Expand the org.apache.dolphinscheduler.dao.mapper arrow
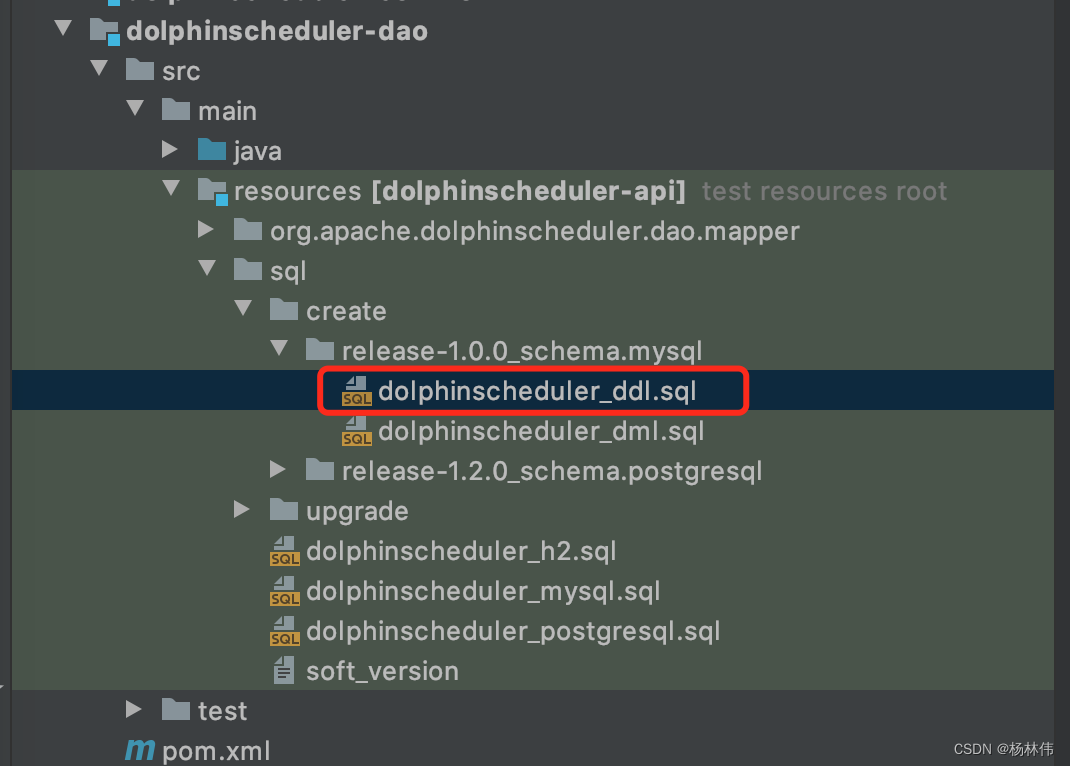Image resolution: width=1070 pixels, height=766 pixels. click(205, 229)
